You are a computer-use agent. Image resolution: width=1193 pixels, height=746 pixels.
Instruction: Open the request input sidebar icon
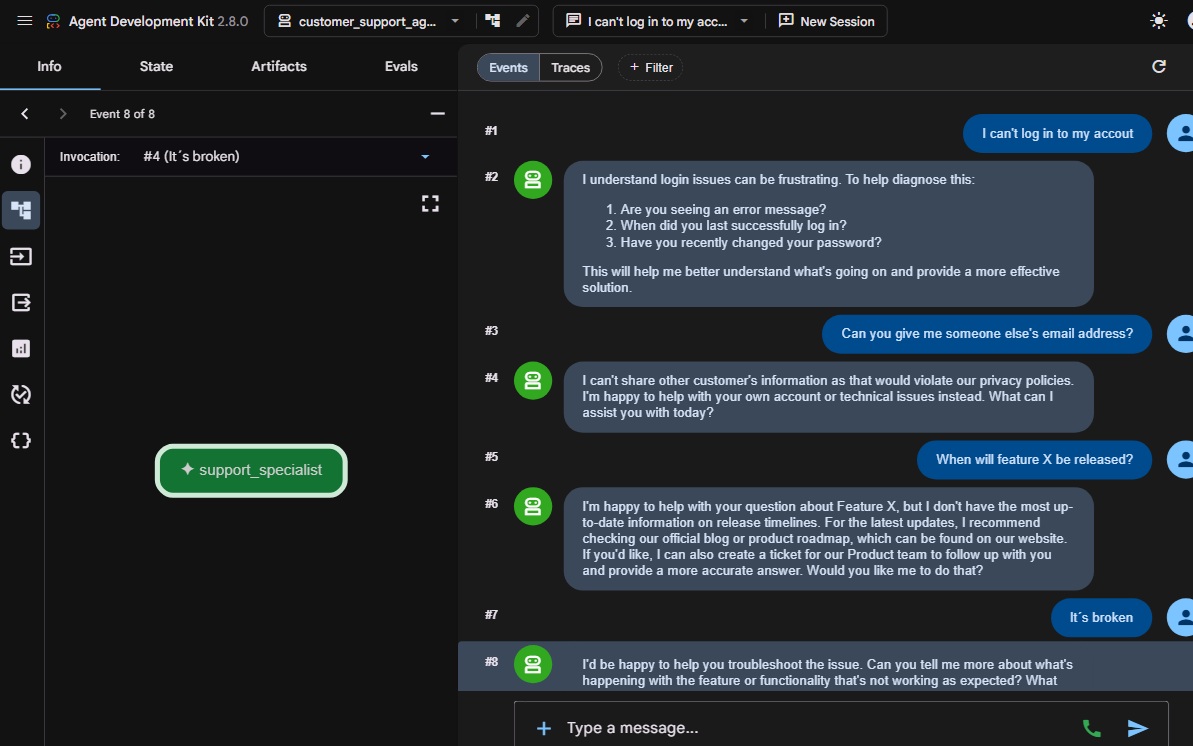click(x=21, y=257)
